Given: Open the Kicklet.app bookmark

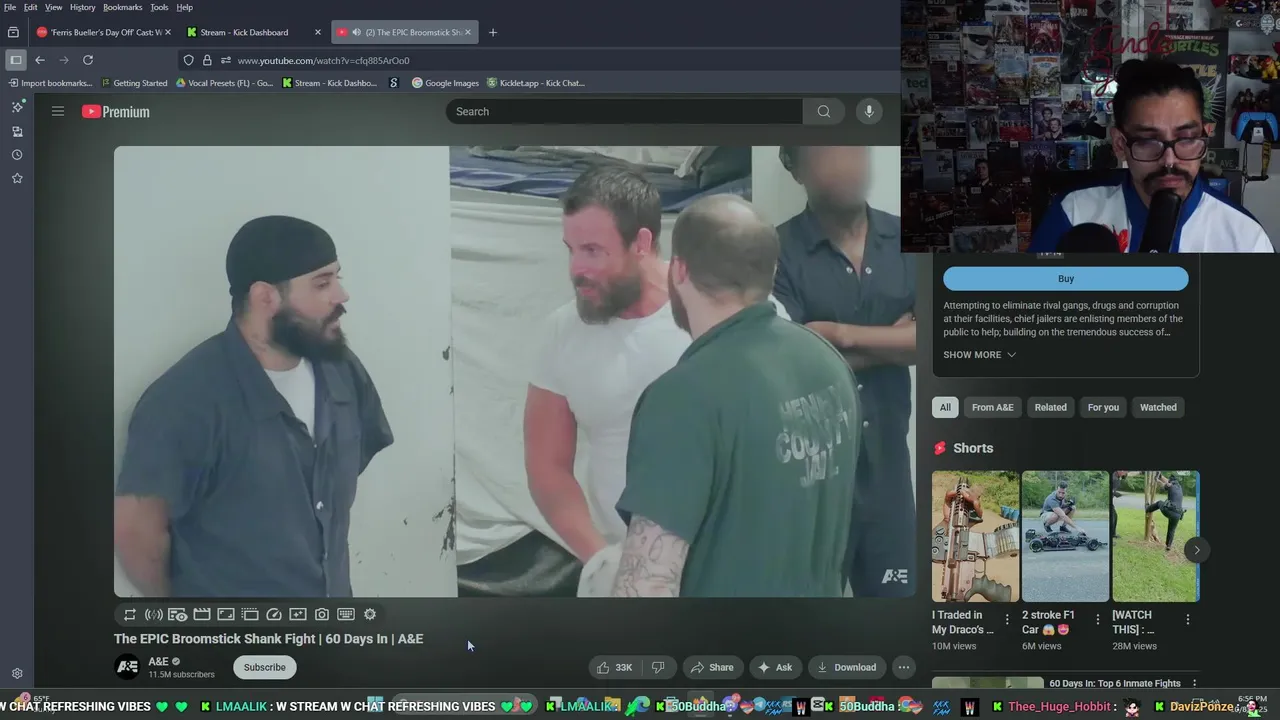Looking at the screenshot, I should click(x=535, y=83).
